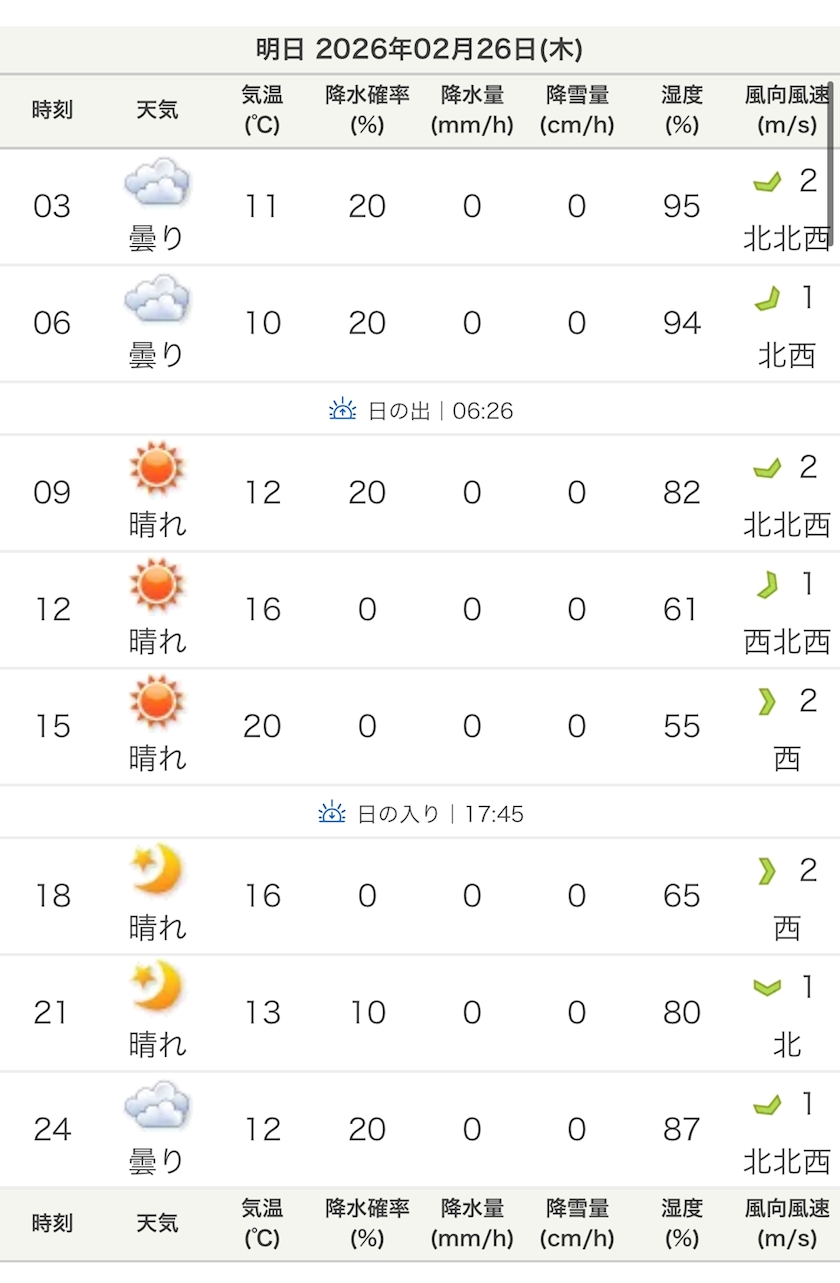Viewport: 840px width, 1283px height.
Task: Click the moon icon at 18:00
Action: pyautogui.click(x=157, y=869)
